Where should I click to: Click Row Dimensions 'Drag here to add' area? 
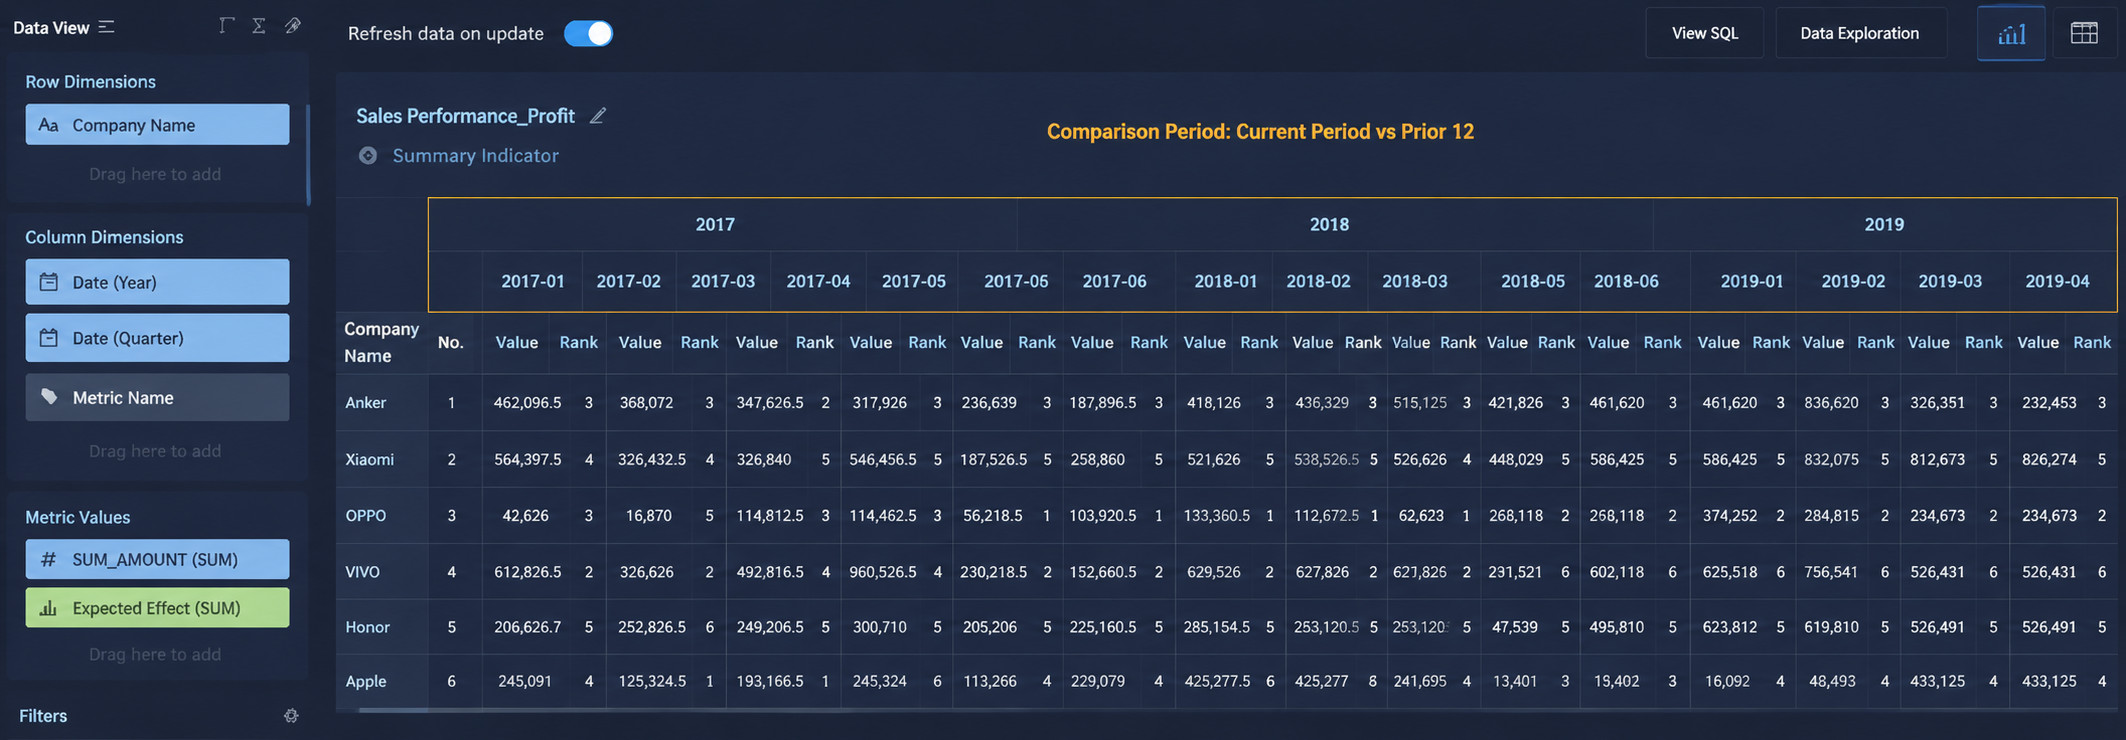pos(155,174)
